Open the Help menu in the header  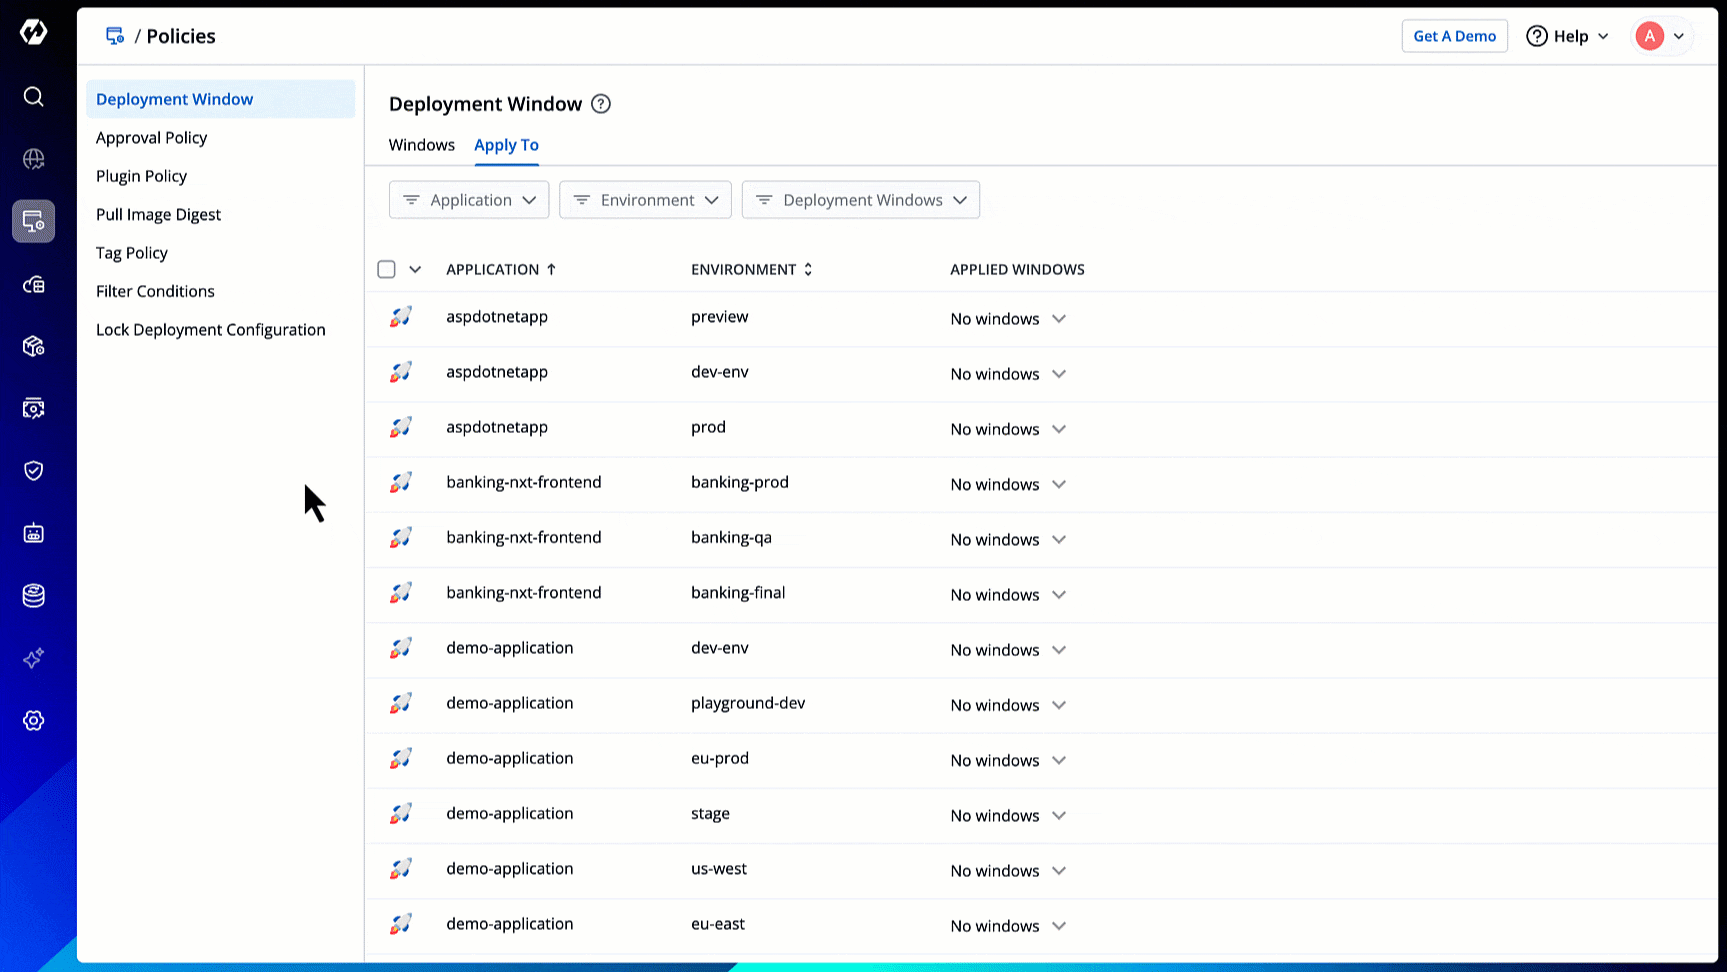click(1568, 36)
